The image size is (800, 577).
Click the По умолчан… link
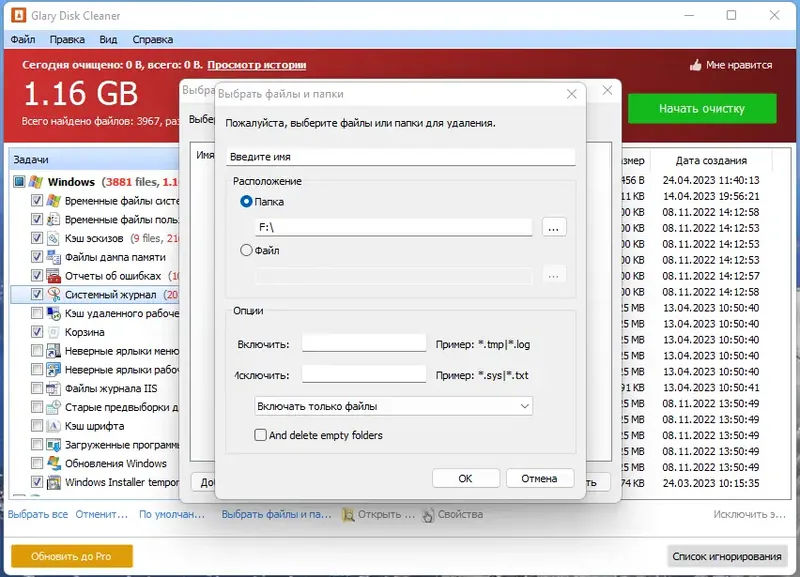pyautogui.click(x=172, y=514)
